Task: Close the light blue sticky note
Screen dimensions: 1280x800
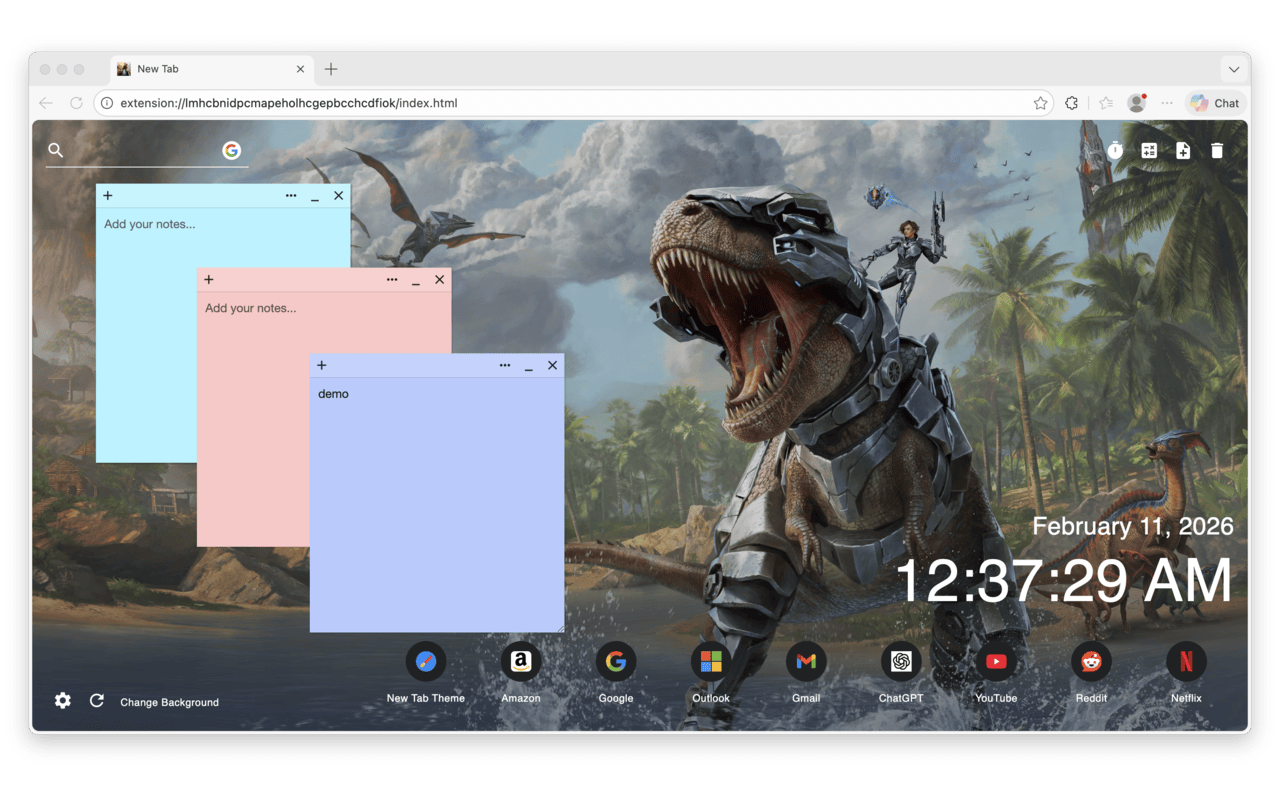Action: pos(339,196)
